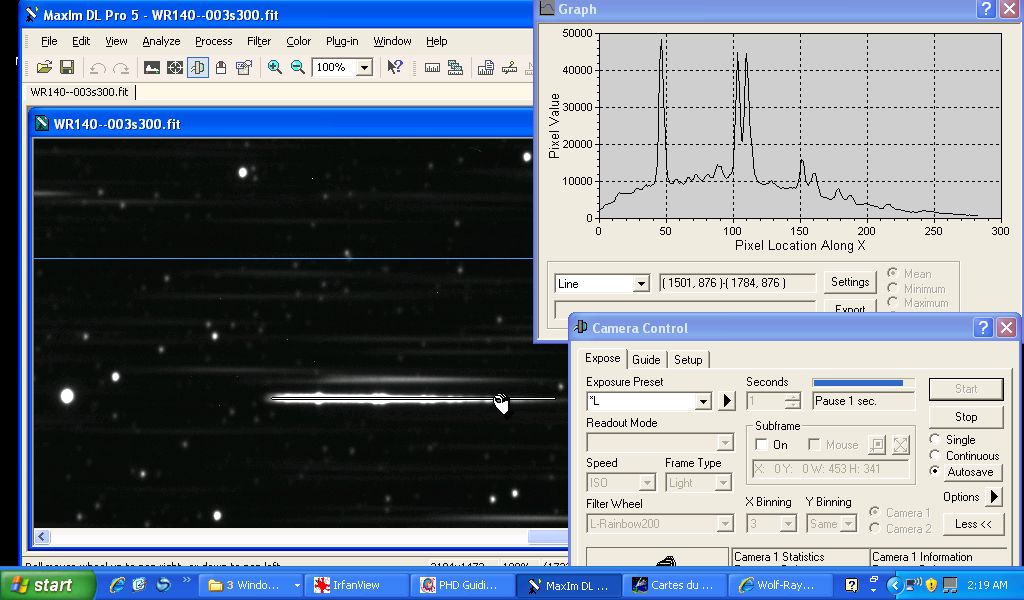The width and height of the screenshot is (1024, 600).
Task: Open the Information crosshair window icon
Action: [x=174, y=67]
